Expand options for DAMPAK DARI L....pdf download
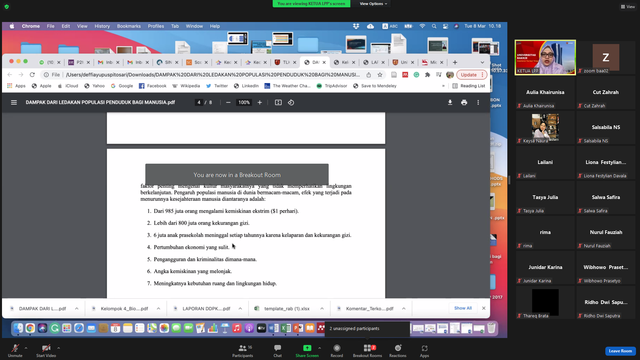This screenshot has height=360, width=640. click(x=76, y=309)
